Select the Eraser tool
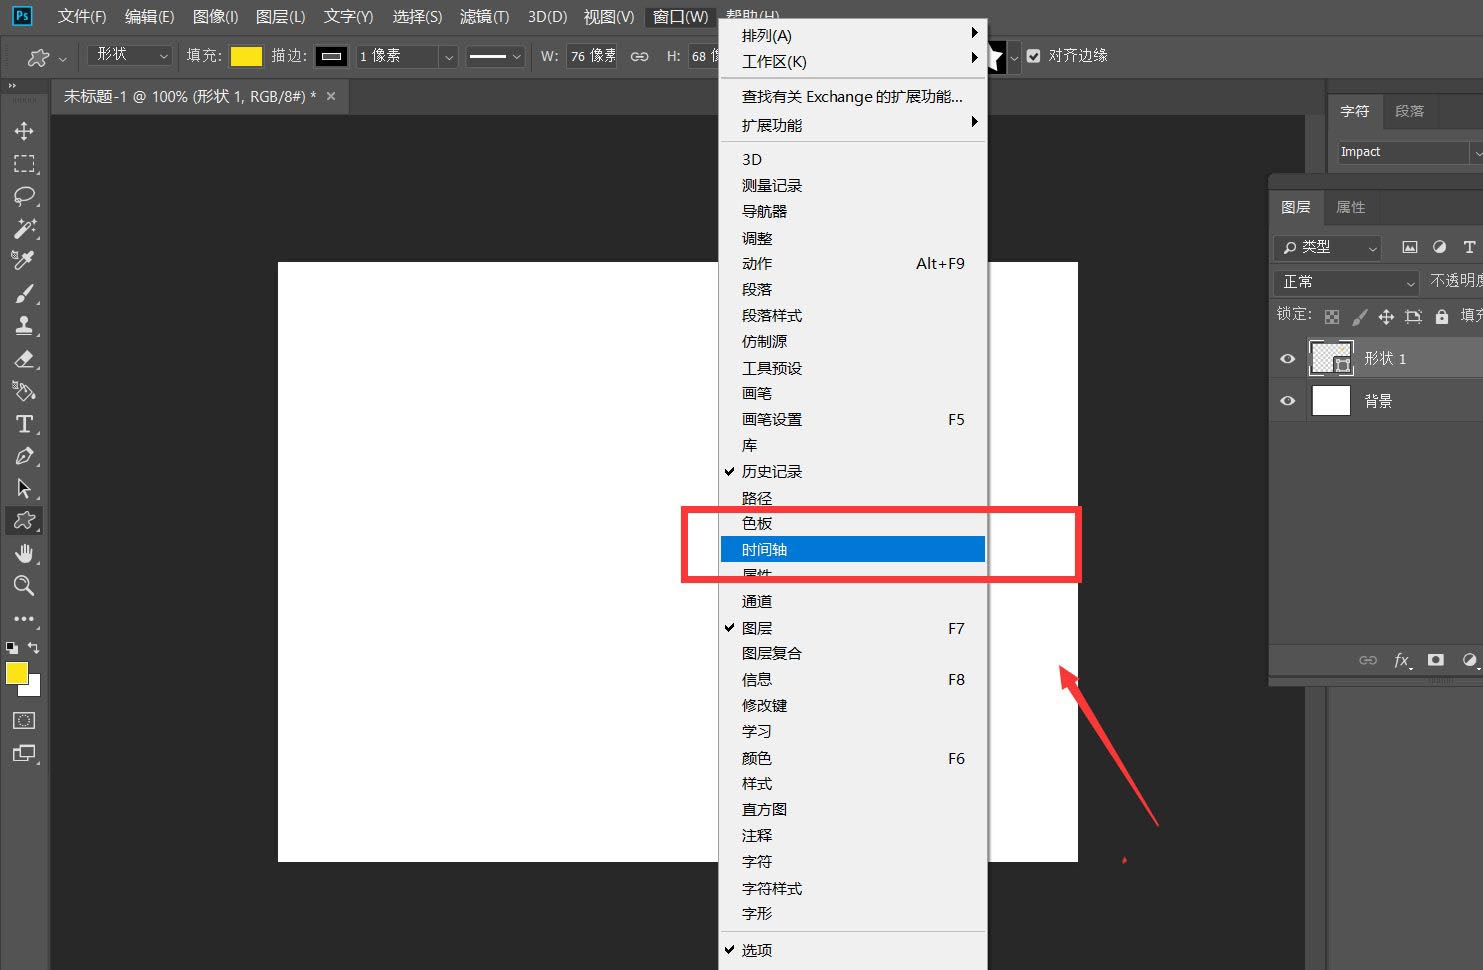The width and height of the screenshot is (1483, 970). point(24,359)
